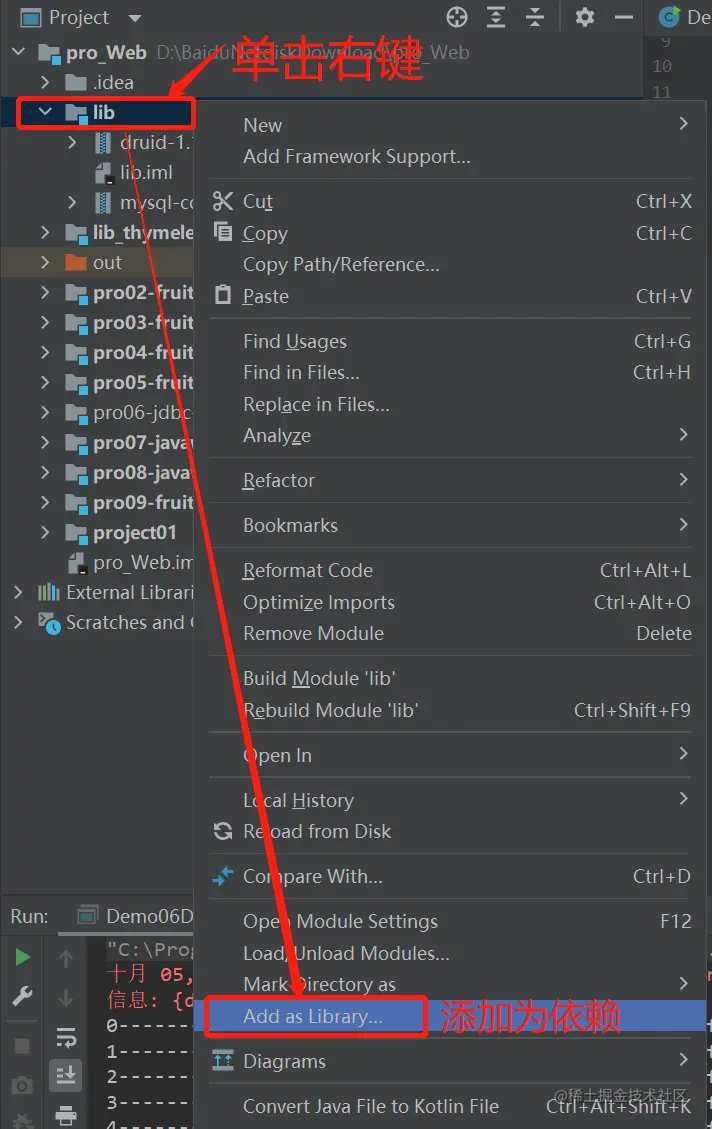The height and width of the screenshot is (1129, 712).
Task: Click the camera dump threads icon
Action: (22, 1085)
